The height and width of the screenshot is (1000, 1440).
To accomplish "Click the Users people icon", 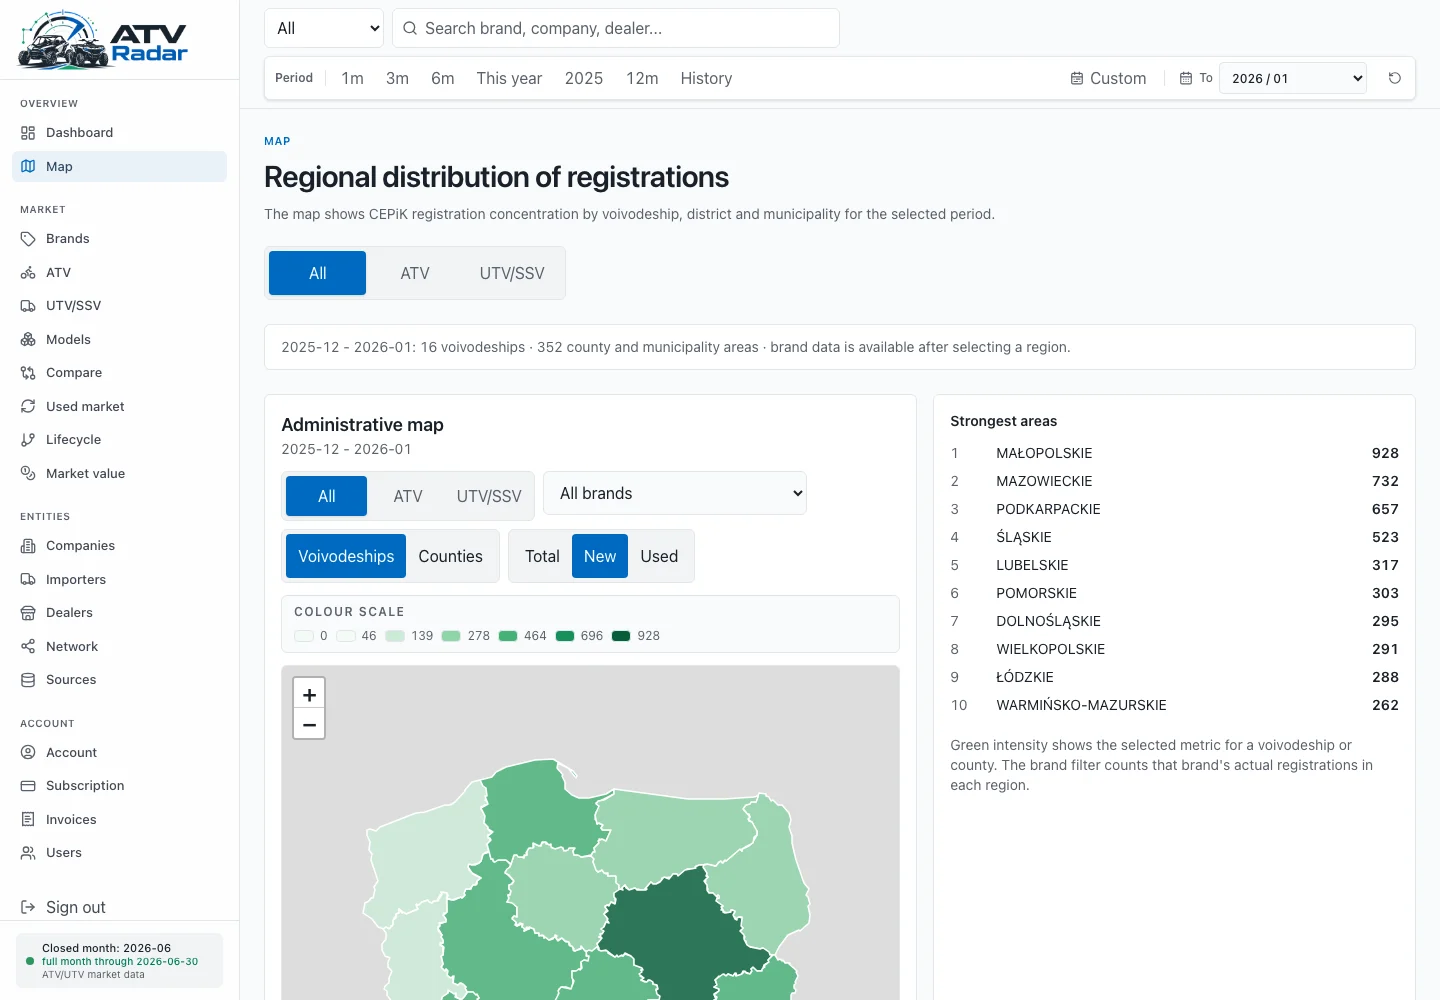I will (28, 853).
